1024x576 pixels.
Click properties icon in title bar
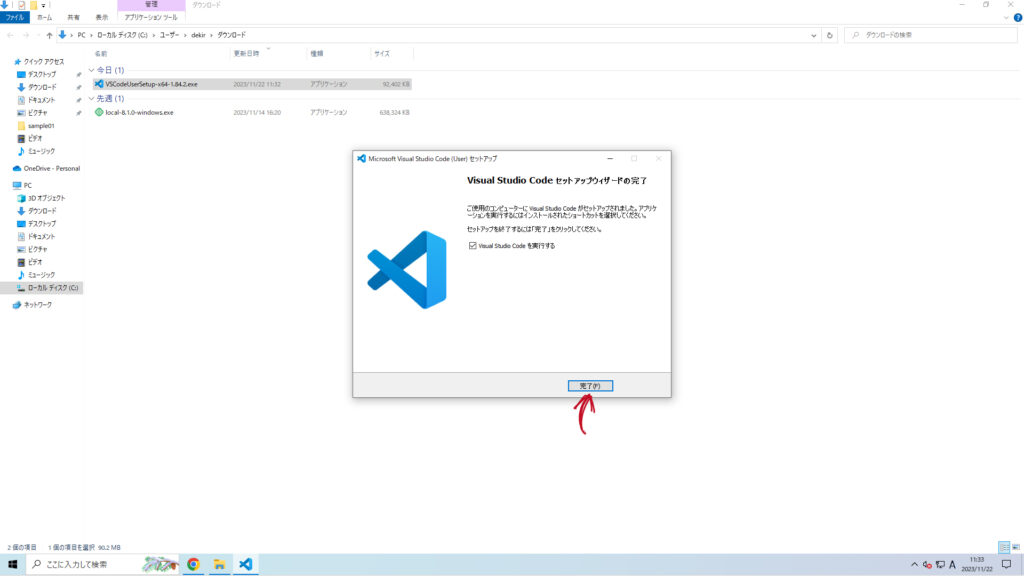(22, 5)
